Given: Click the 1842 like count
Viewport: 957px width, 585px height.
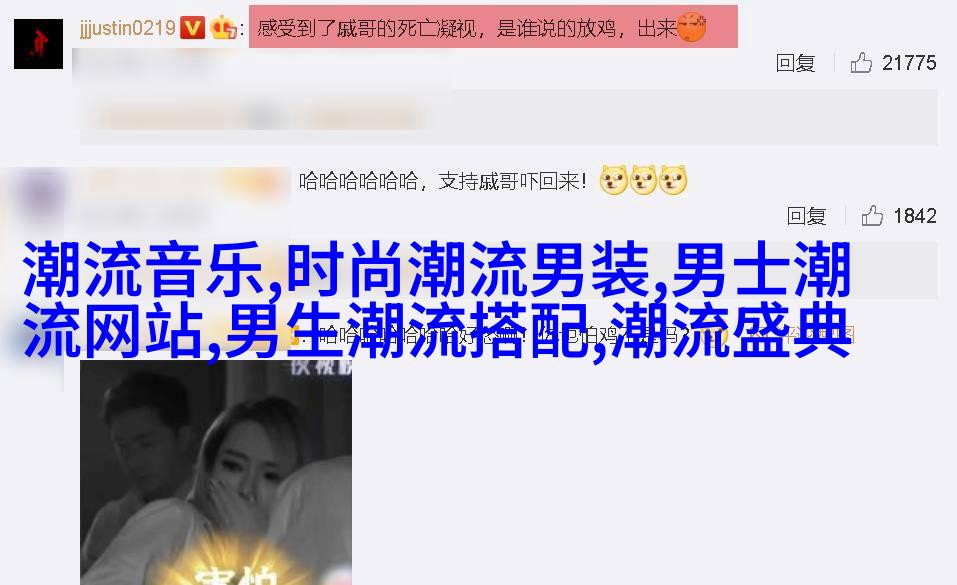Looking at the screenshot, I should point(915,216).
